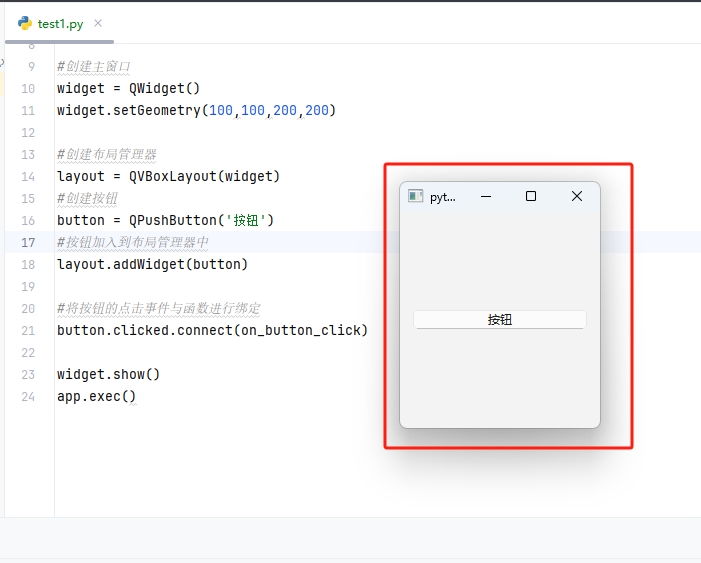Minimize the small PyQt window
The width and height of the screenshot is (701, 563).
coord(486,197)
